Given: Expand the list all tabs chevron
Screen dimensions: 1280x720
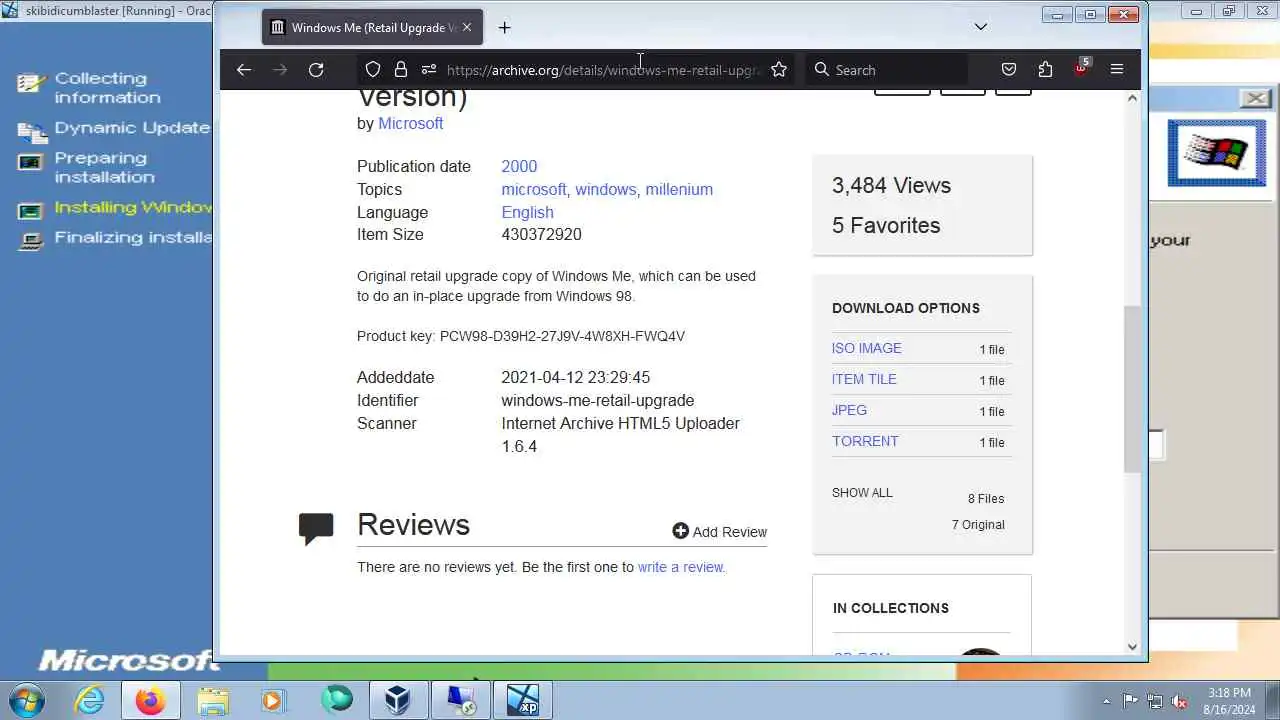Looking at the screenshot, I should coord(981,27).
